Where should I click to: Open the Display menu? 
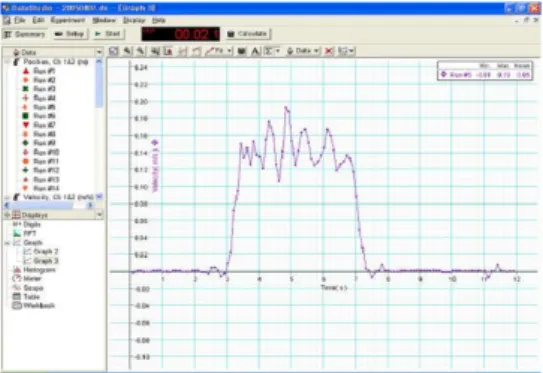(134, 20)
